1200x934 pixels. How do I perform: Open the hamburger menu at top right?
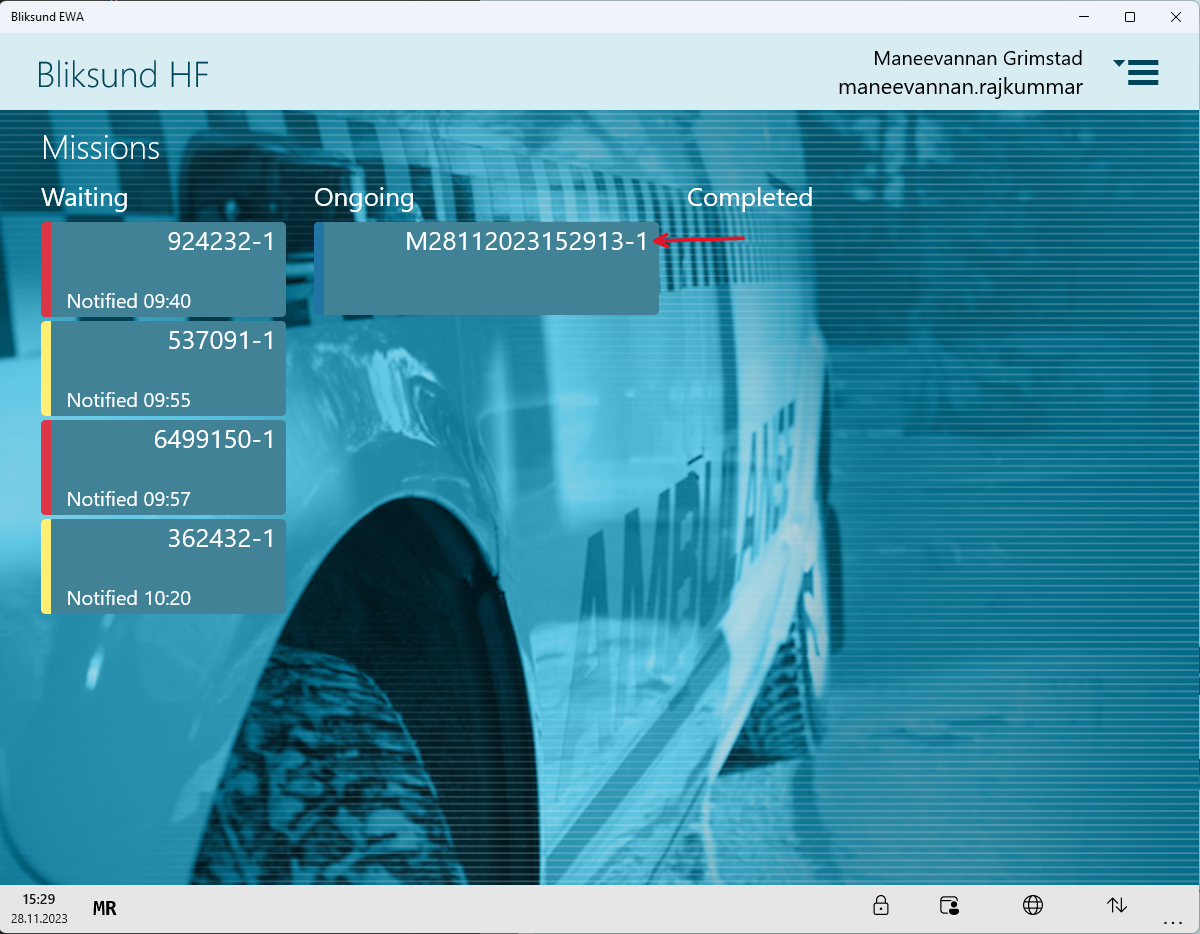[1137, 72]
